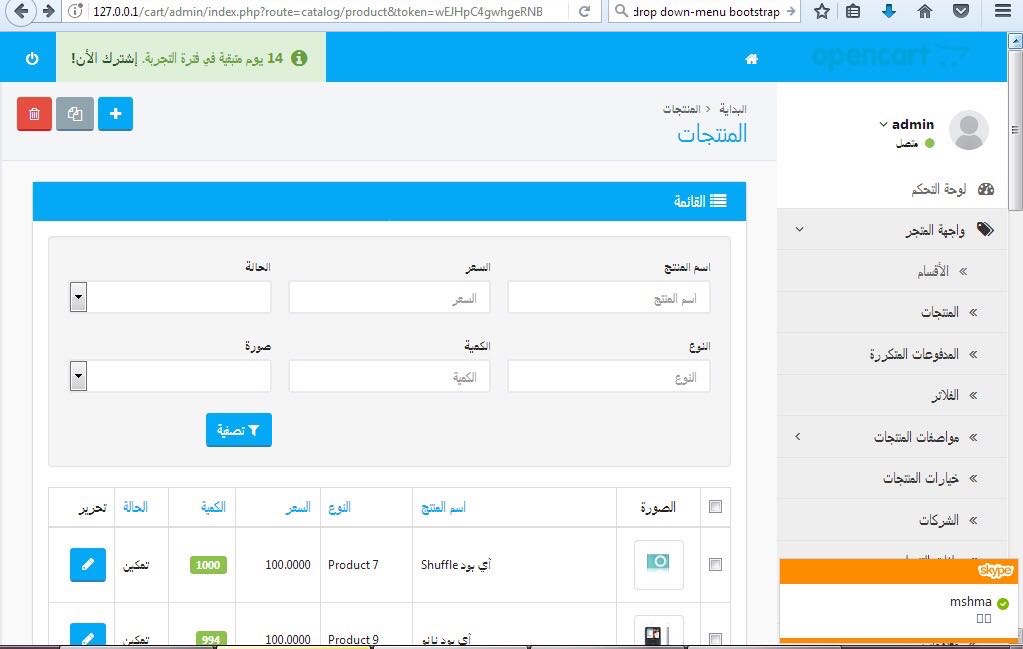Screen dimensions: 1023x649
Task: Click the إشترك الأن subscribe link
Action: [104, 59]
